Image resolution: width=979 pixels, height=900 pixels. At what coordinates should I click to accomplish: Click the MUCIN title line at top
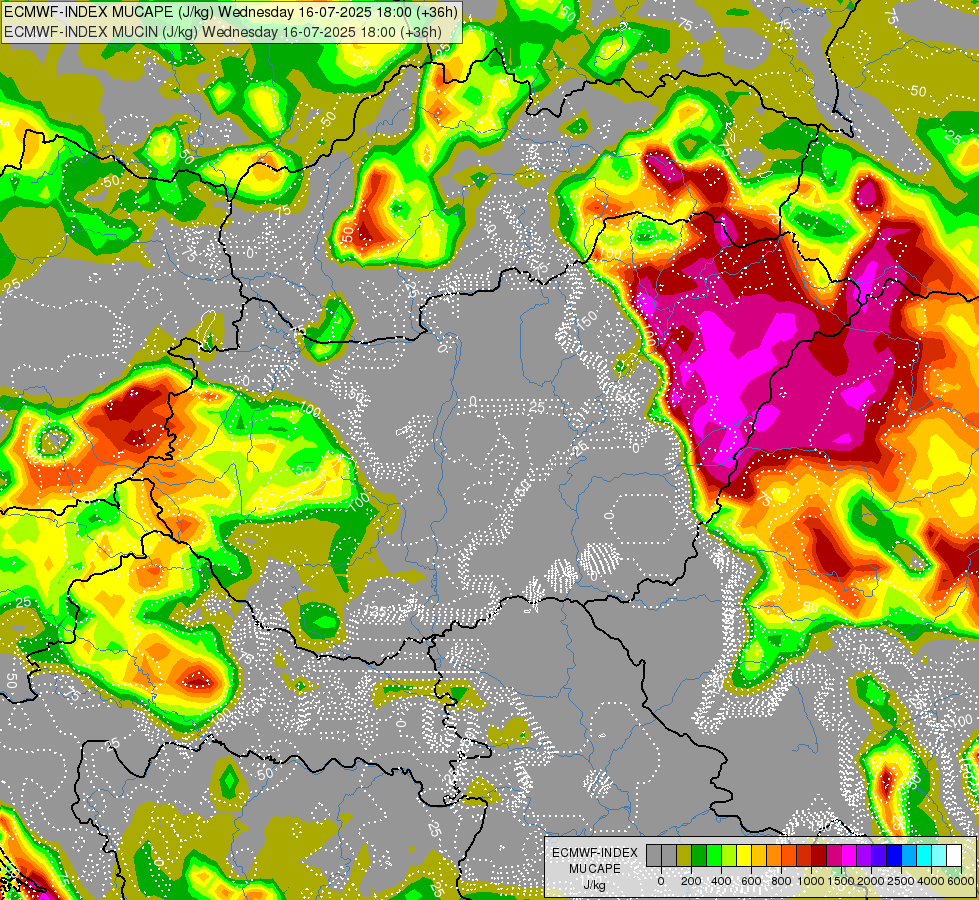point(223,31)
